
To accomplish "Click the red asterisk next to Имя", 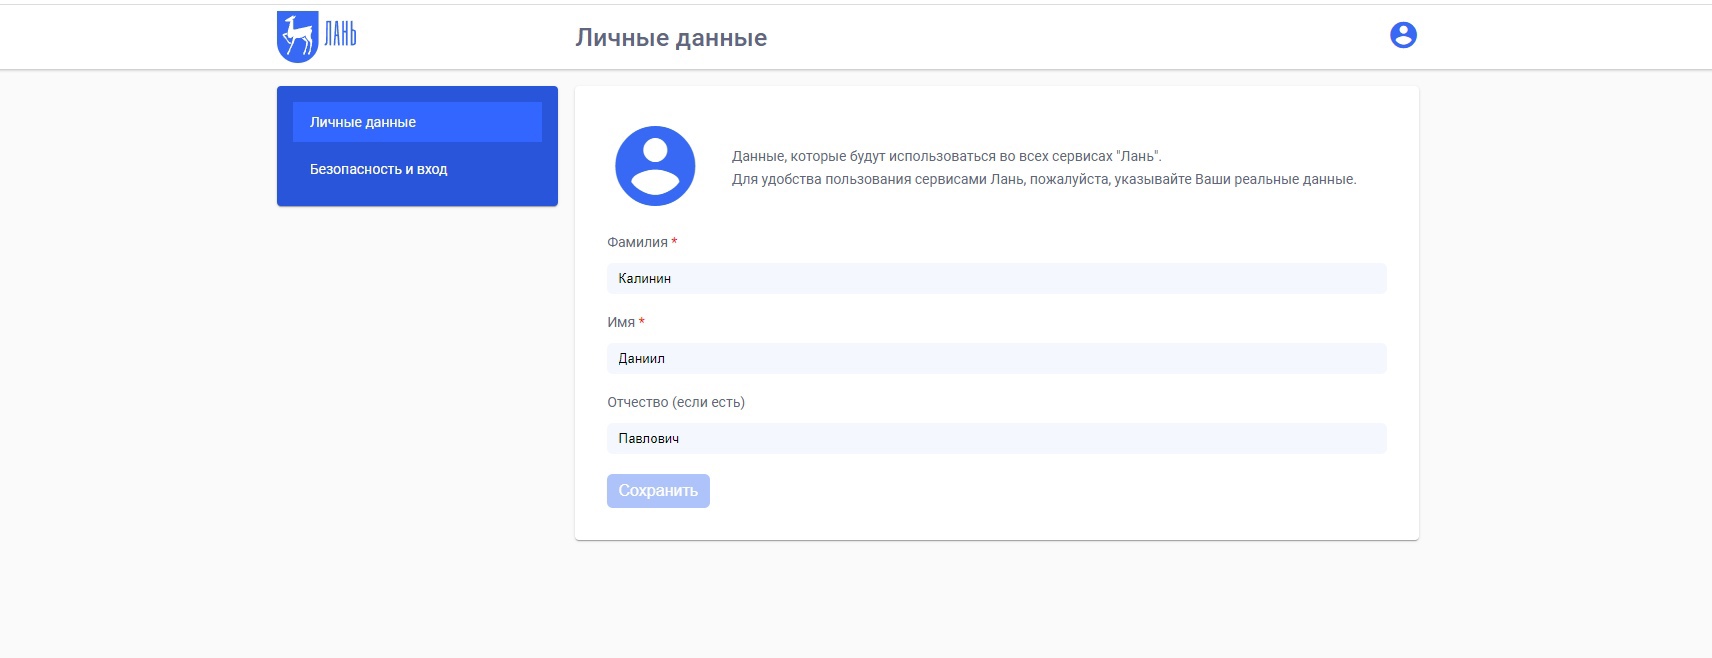I will click(642, 322).
